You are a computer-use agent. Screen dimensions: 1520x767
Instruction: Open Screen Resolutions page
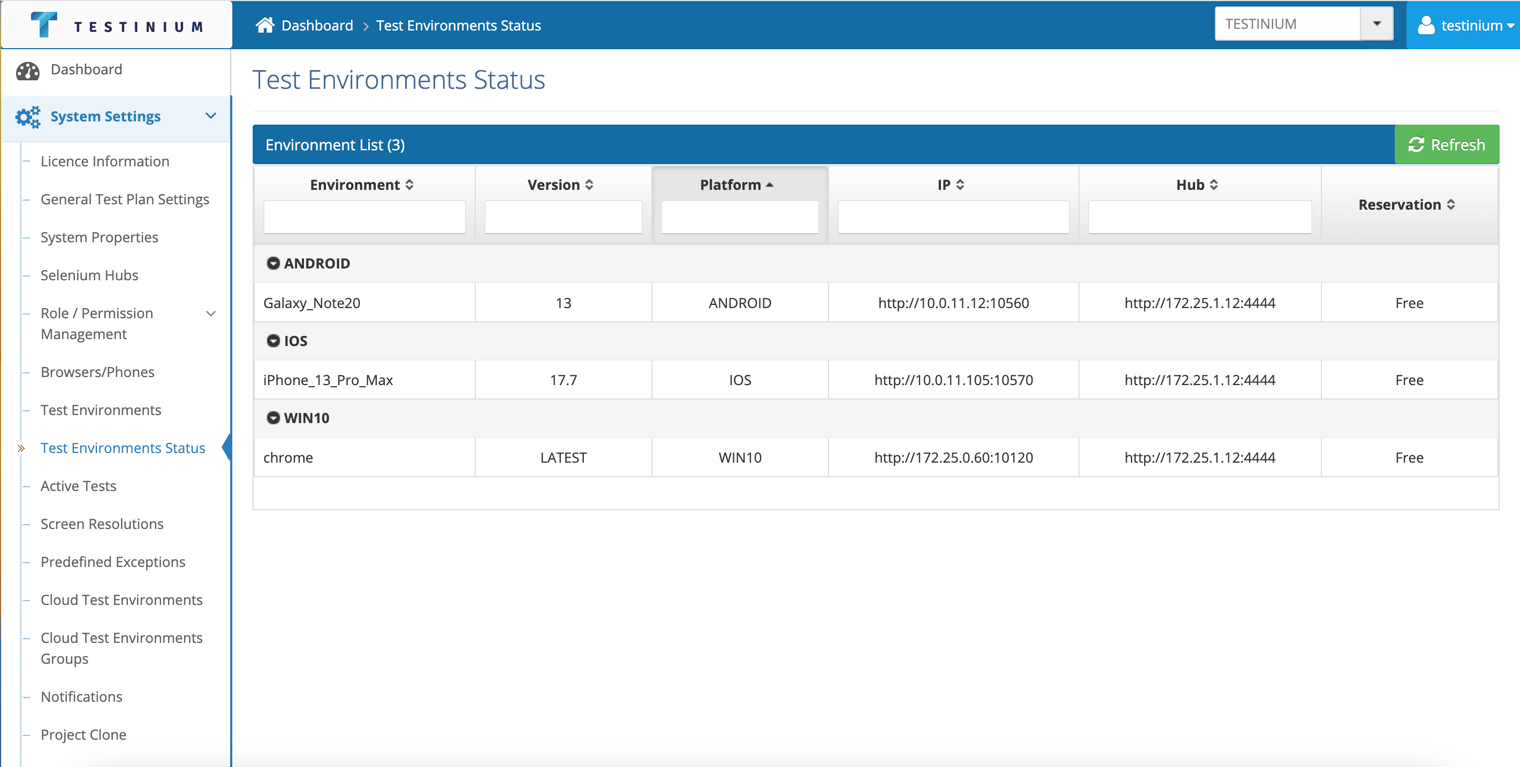[x=102, y=524]
